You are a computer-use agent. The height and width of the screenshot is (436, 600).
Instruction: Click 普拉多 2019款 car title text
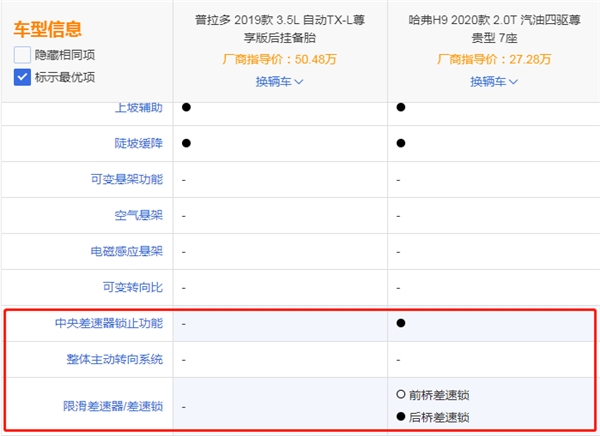pos(280,29)
